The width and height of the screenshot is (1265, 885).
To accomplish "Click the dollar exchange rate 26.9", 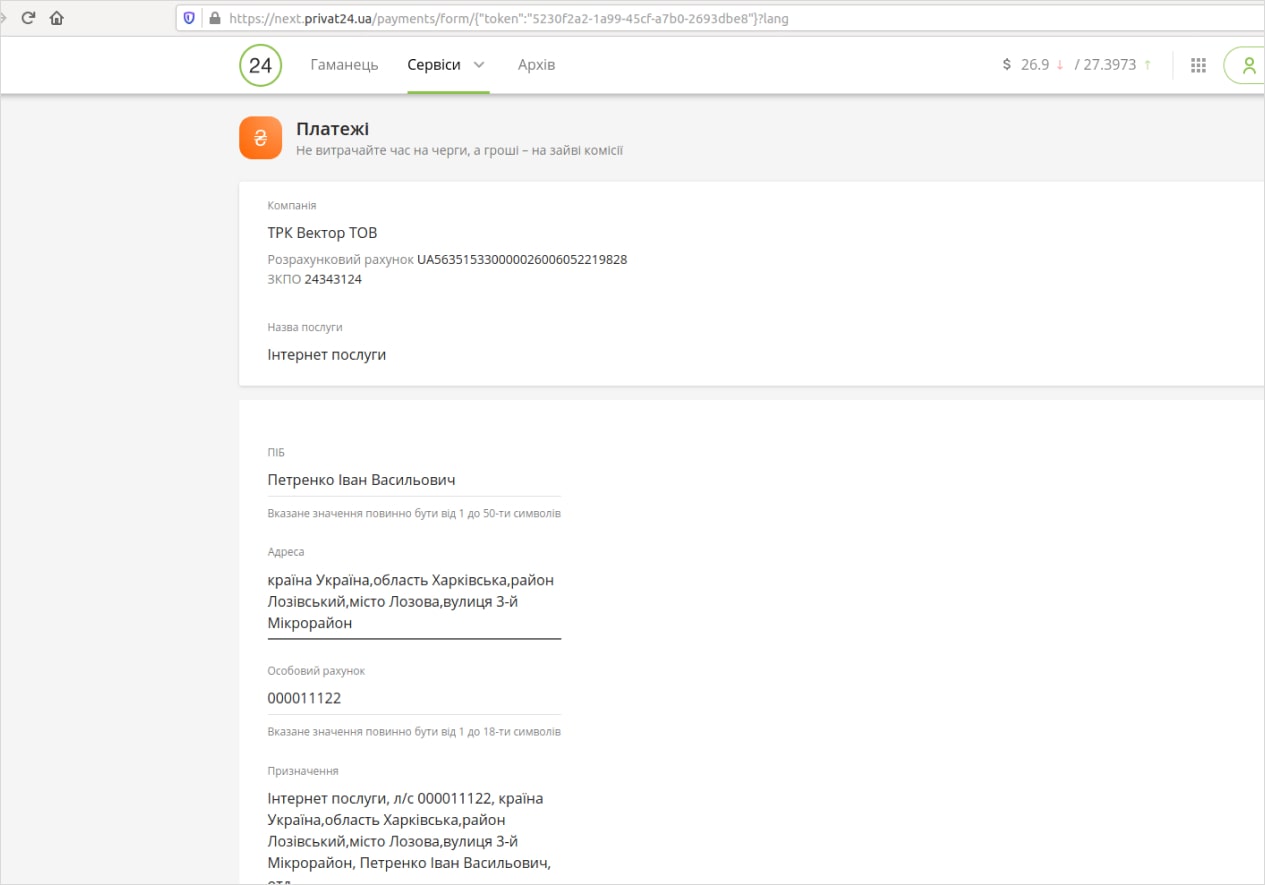I will coord(1035,65).
